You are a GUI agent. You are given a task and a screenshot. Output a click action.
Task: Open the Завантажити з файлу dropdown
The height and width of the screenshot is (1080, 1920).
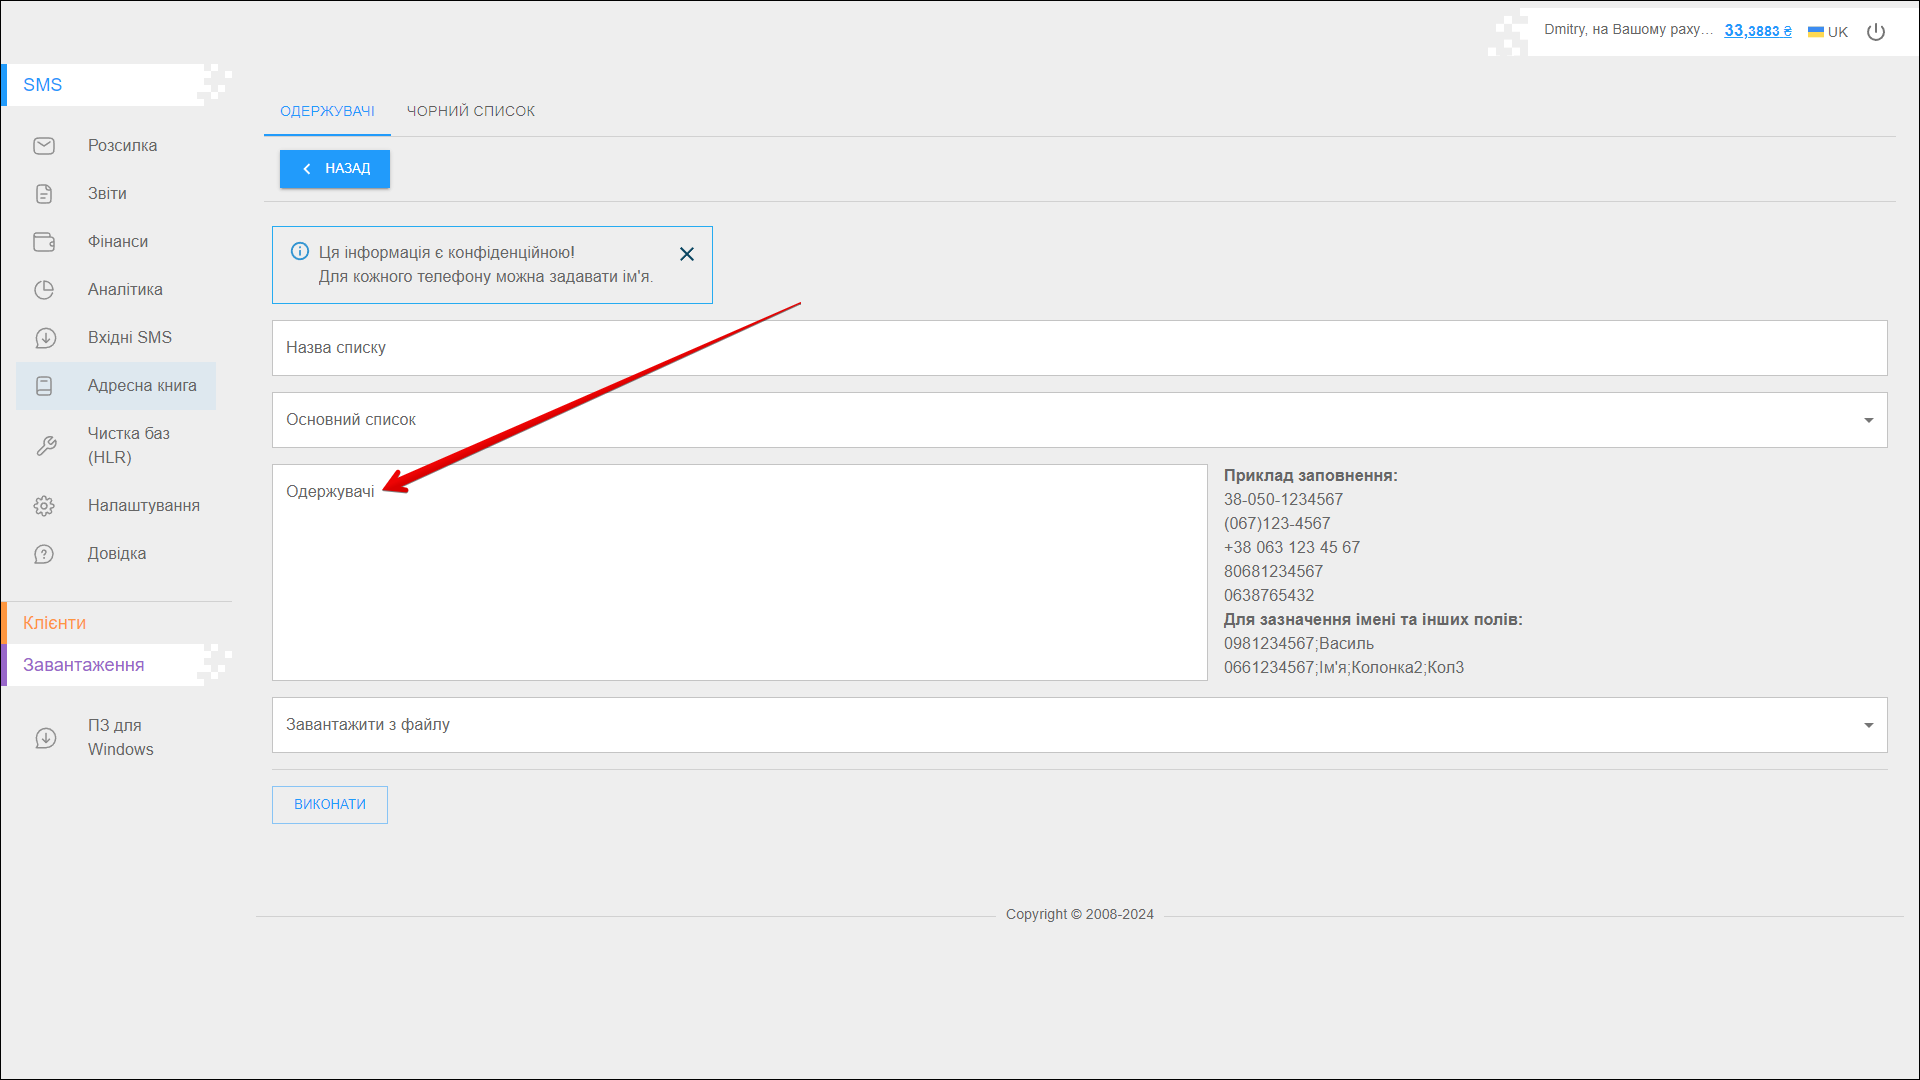pyautogui.click(x=1868, y=725)
